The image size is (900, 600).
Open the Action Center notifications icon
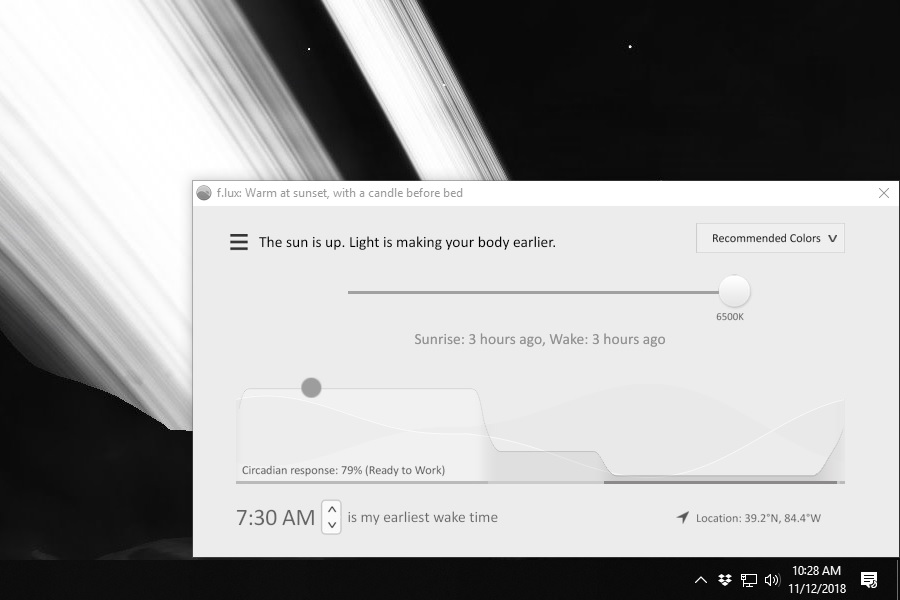[869, 580]
